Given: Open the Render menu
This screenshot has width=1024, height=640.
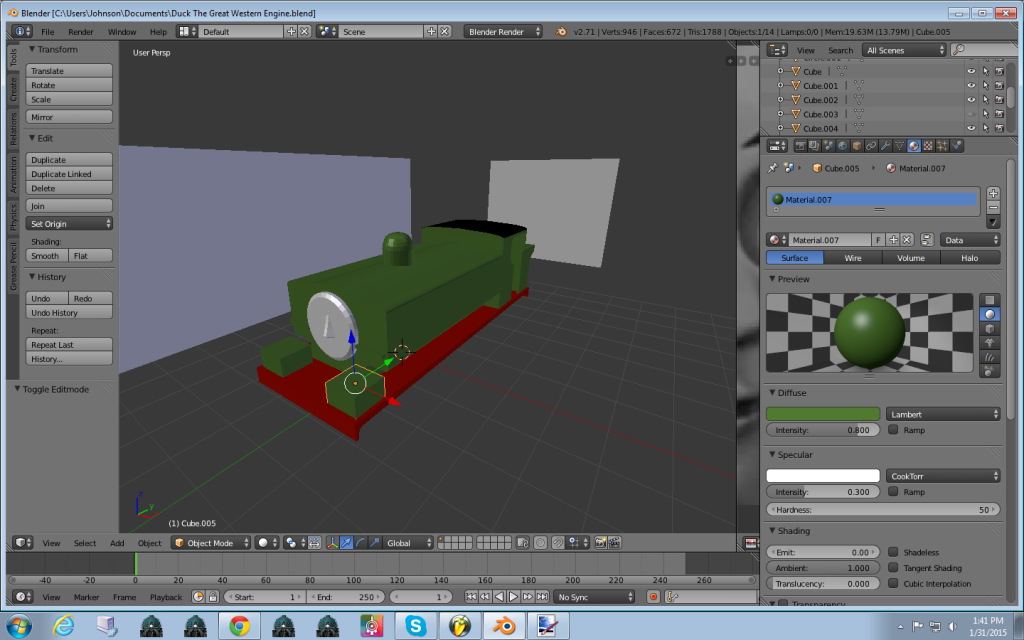Looking at the screenshot, I should point(80,31).
